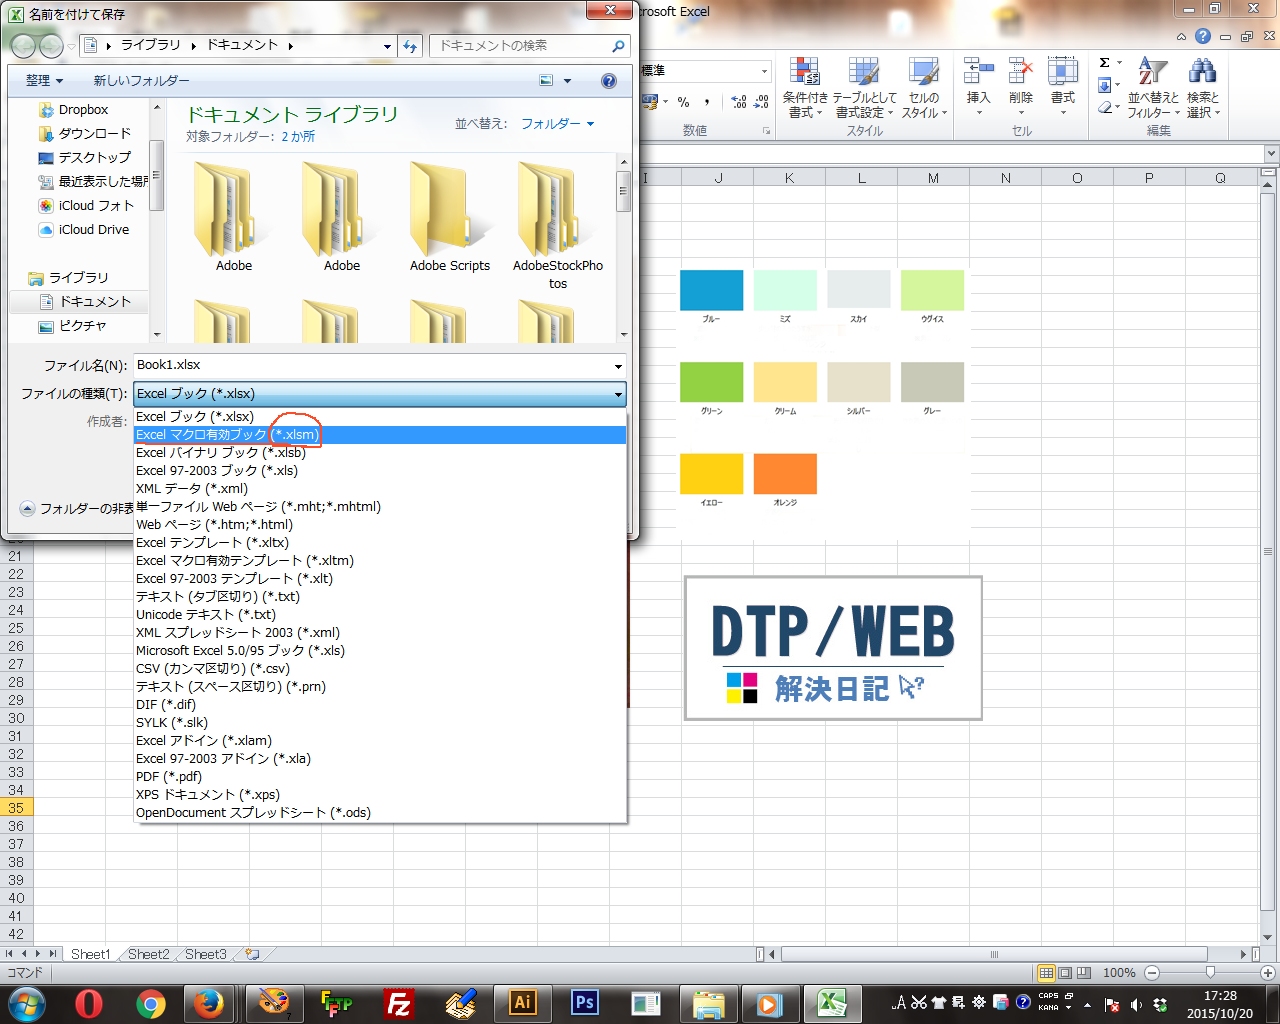Screen dimensions: 1280x1024
Task: Select Dropbox in navigation pane
Action: click(83, 110)
